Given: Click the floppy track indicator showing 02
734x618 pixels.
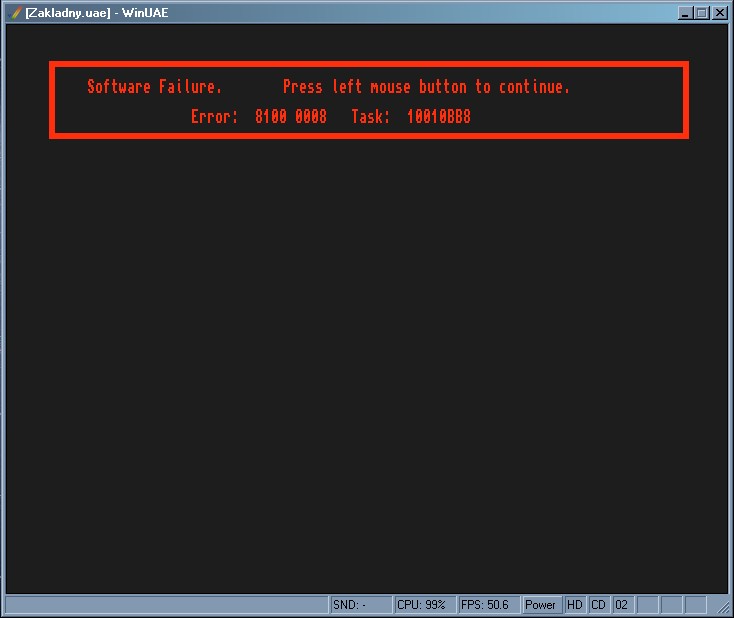Looking at the screenshot, I should pos(622,605).
